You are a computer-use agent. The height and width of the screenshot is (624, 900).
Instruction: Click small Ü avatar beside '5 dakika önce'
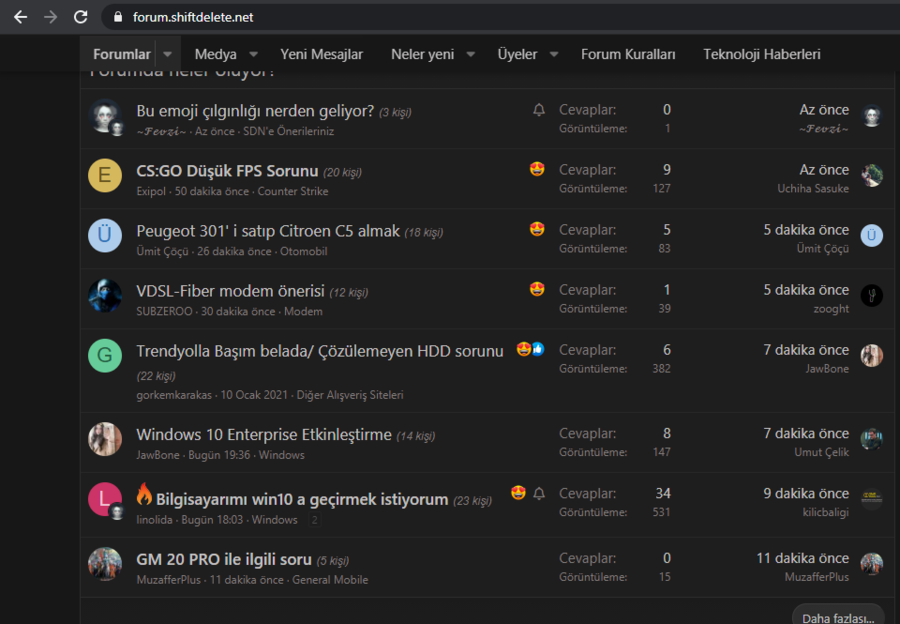point(871,235)
